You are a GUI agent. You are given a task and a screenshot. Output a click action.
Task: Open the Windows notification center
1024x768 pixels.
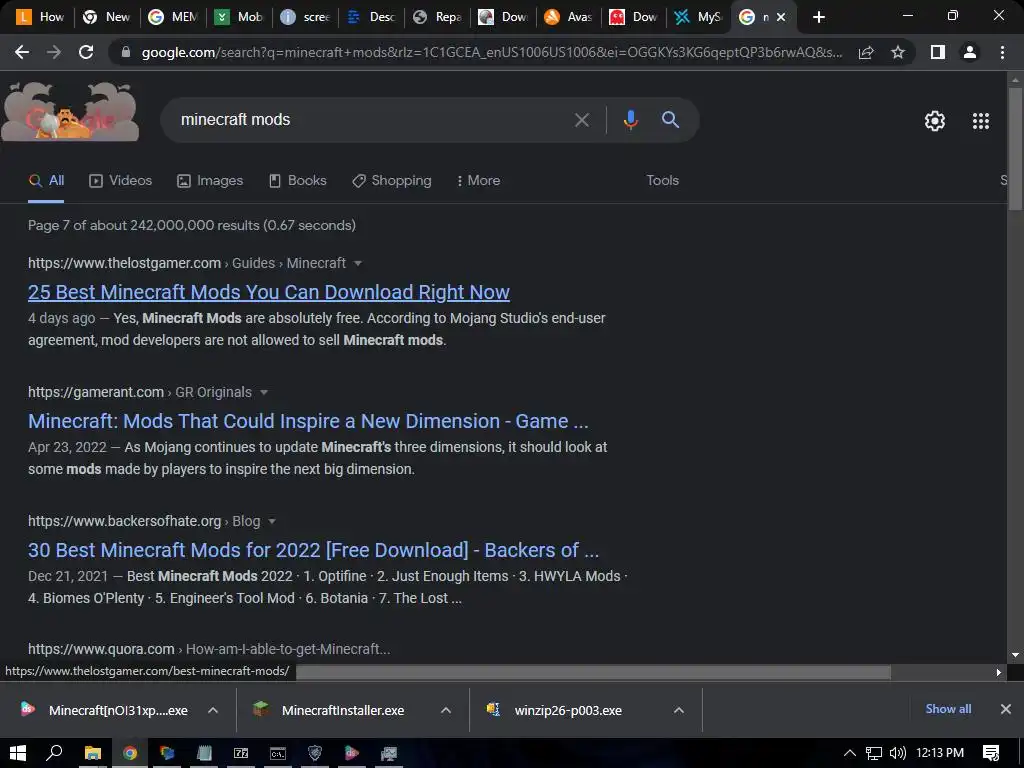[991, 753]
